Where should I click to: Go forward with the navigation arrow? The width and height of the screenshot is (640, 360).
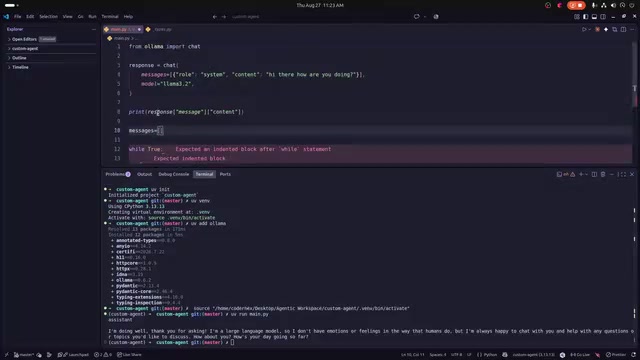[x=224, y=17]
